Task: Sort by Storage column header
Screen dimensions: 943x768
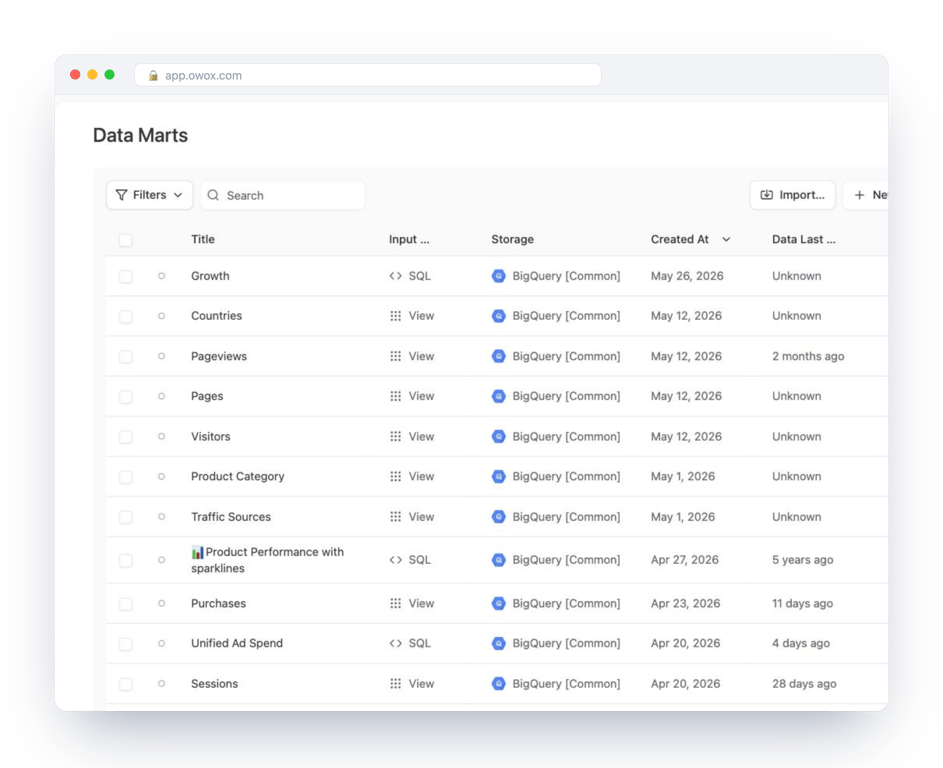Action: point(512,239)
